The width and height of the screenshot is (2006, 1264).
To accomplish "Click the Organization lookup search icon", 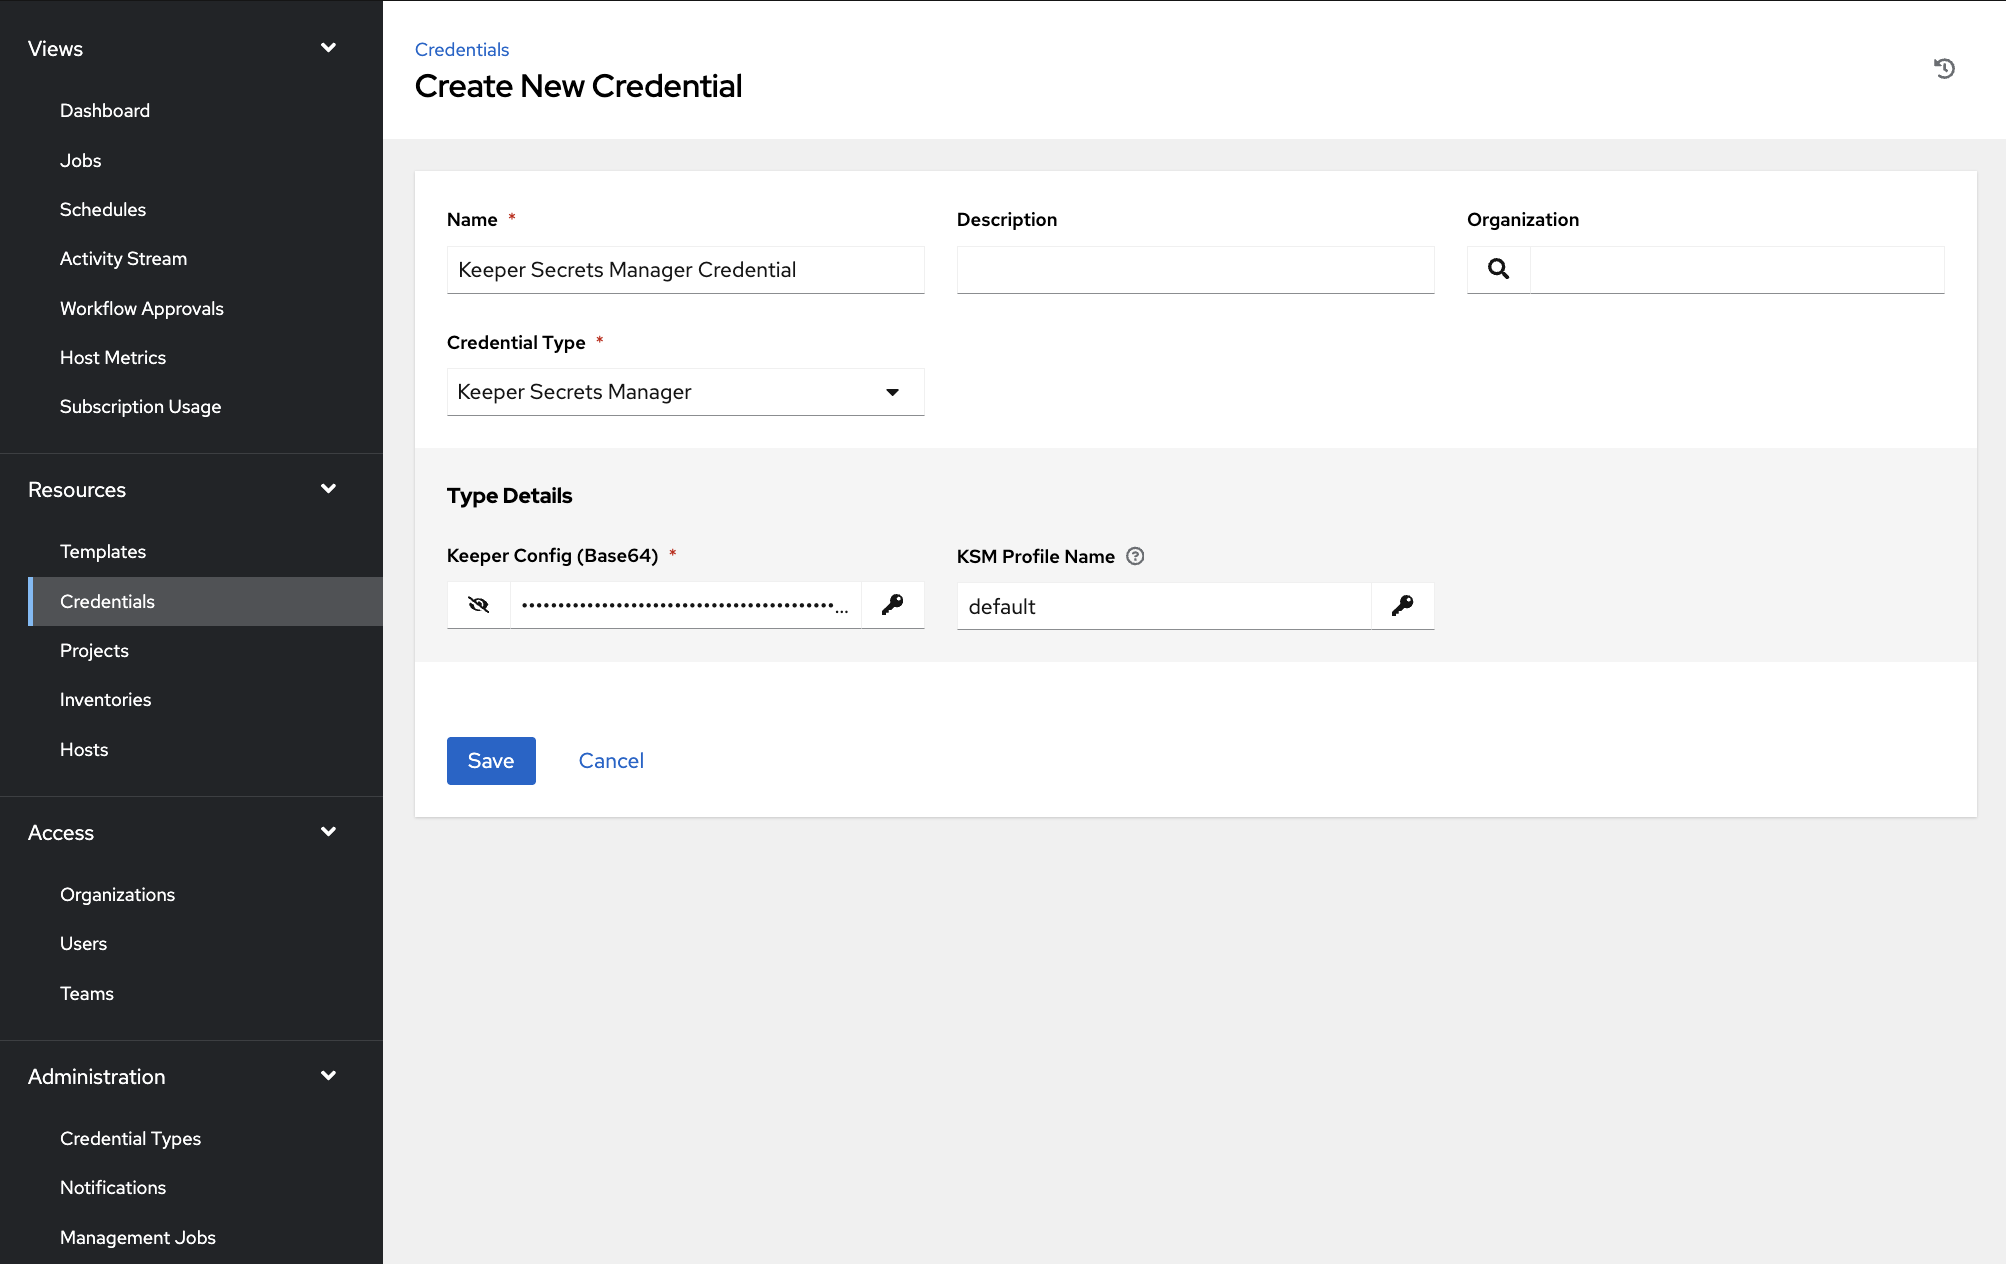I will (x=1498, y=269).
